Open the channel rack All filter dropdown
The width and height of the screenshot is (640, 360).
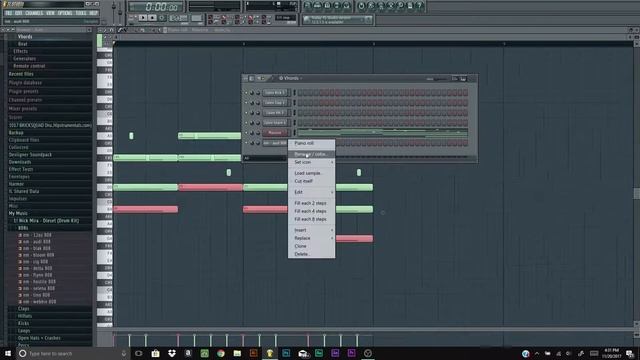pyautogui.click(x=264, y=158)
